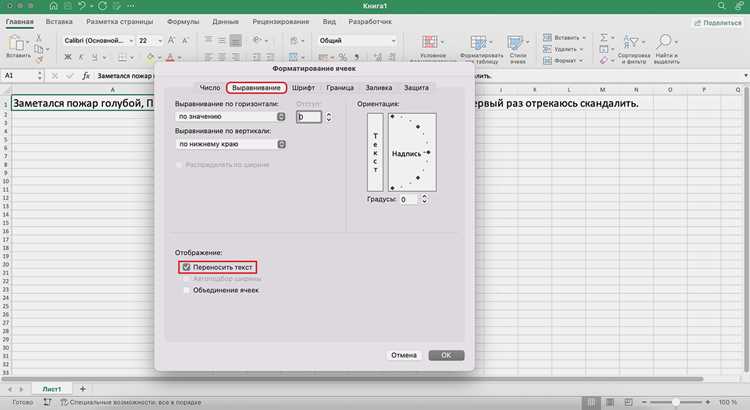The height and width of the screenshot is (410, 750).
Task: Click the Cell Styles icon
Action: [x=515, y=43]
